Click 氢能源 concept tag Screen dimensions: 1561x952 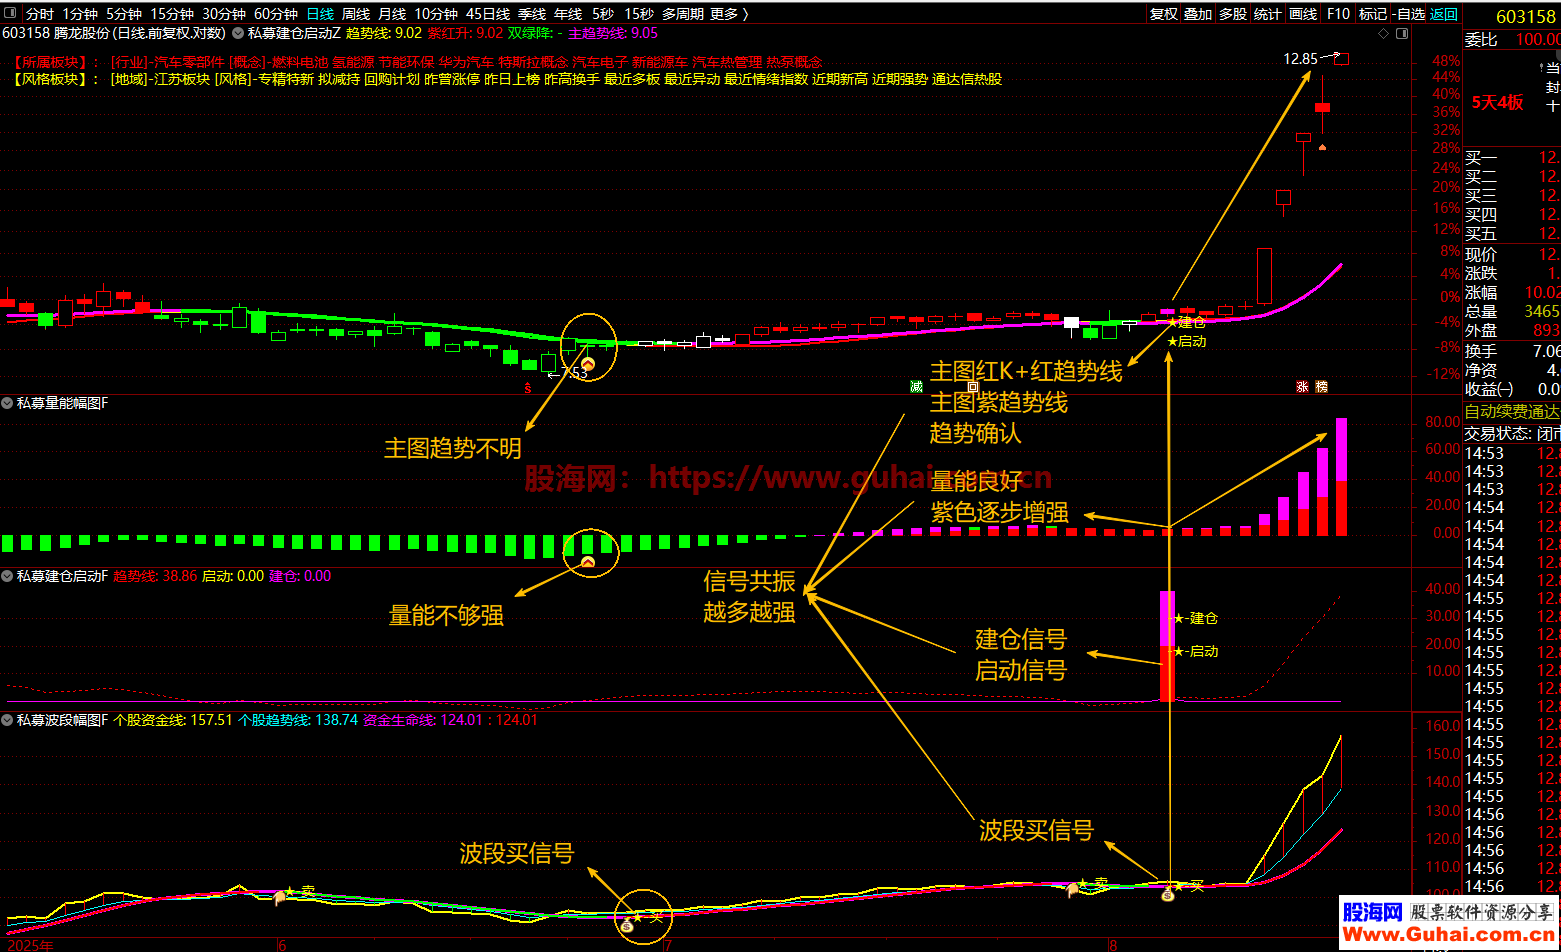[x=351, y=62]
